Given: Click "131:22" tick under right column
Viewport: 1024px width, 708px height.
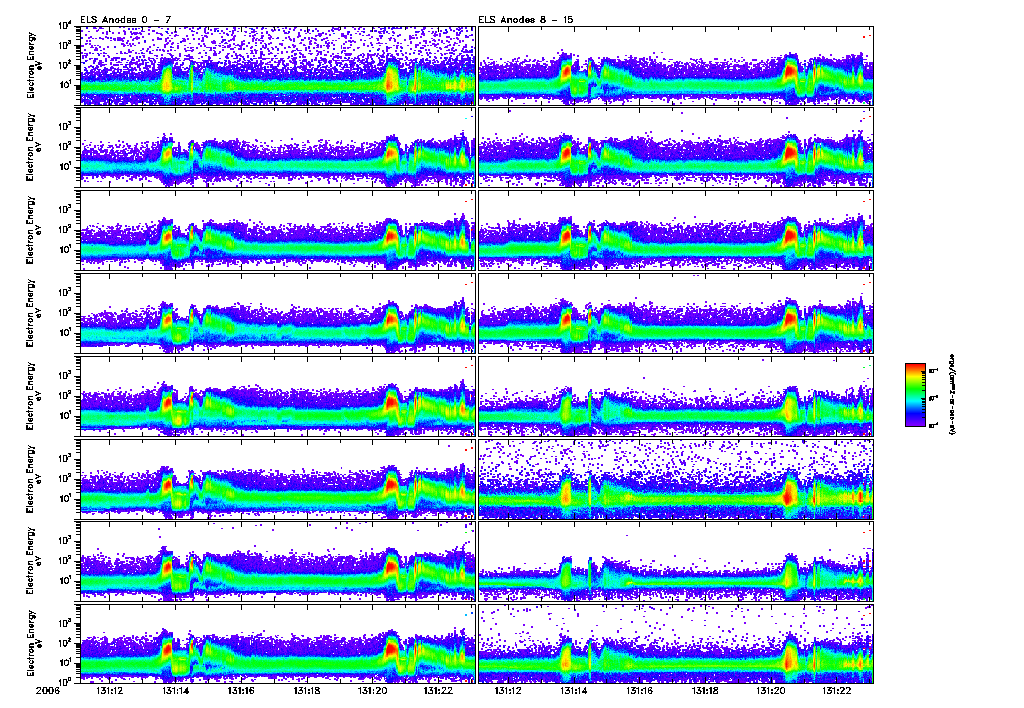Looking at the screenshot, I should [837, 690].
